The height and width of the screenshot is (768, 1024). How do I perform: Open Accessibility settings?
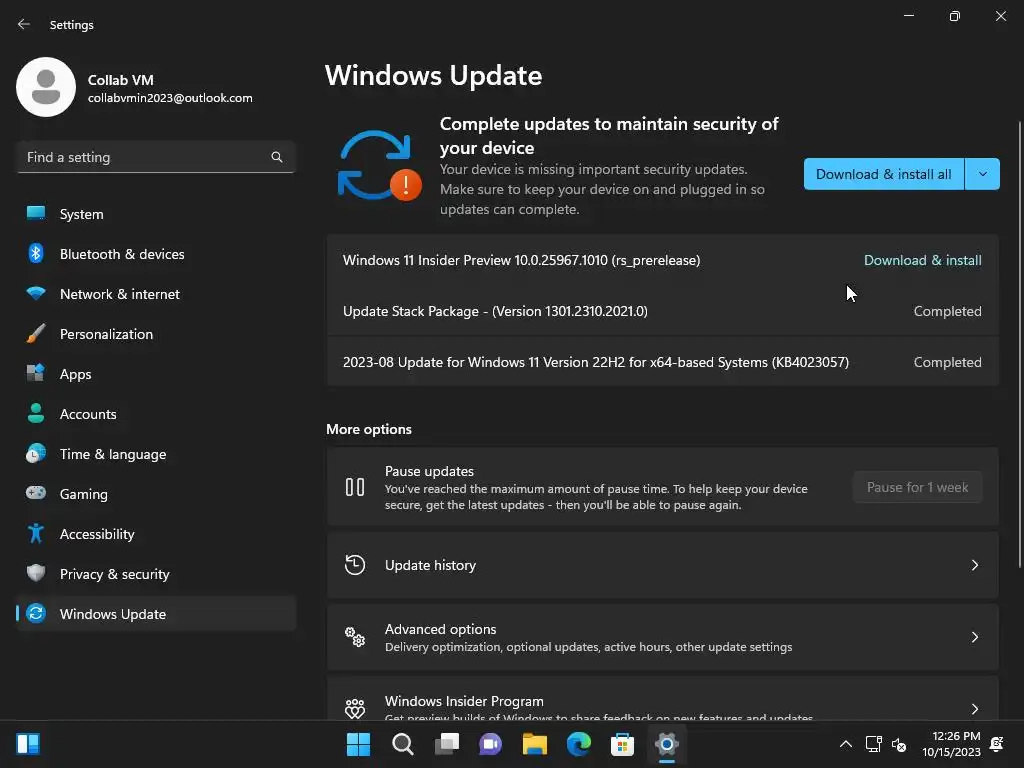[x=155, y=534]
